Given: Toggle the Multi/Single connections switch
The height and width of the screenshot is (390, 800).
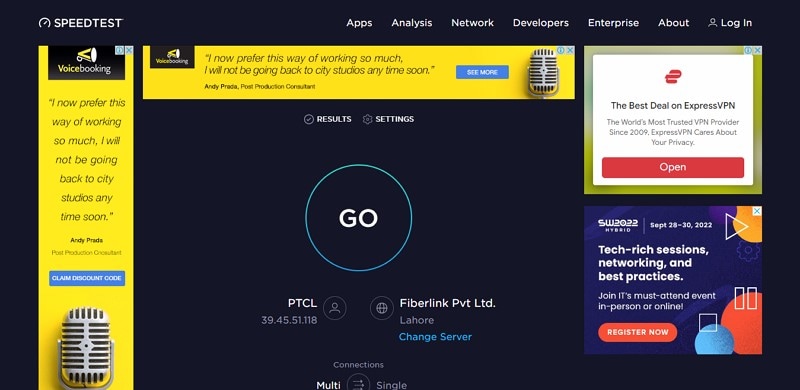Looking at the screenshot, I should [358, 384].
